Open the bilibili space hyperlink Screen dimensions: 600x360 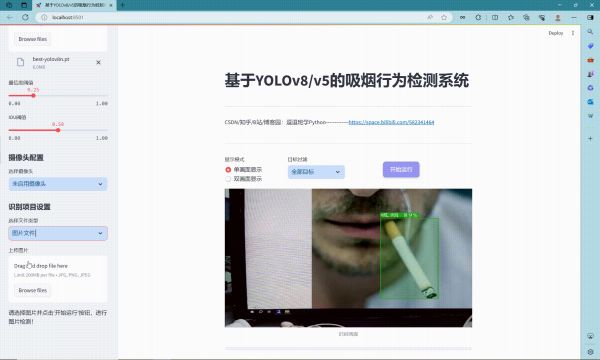click(x=391, y=122)
